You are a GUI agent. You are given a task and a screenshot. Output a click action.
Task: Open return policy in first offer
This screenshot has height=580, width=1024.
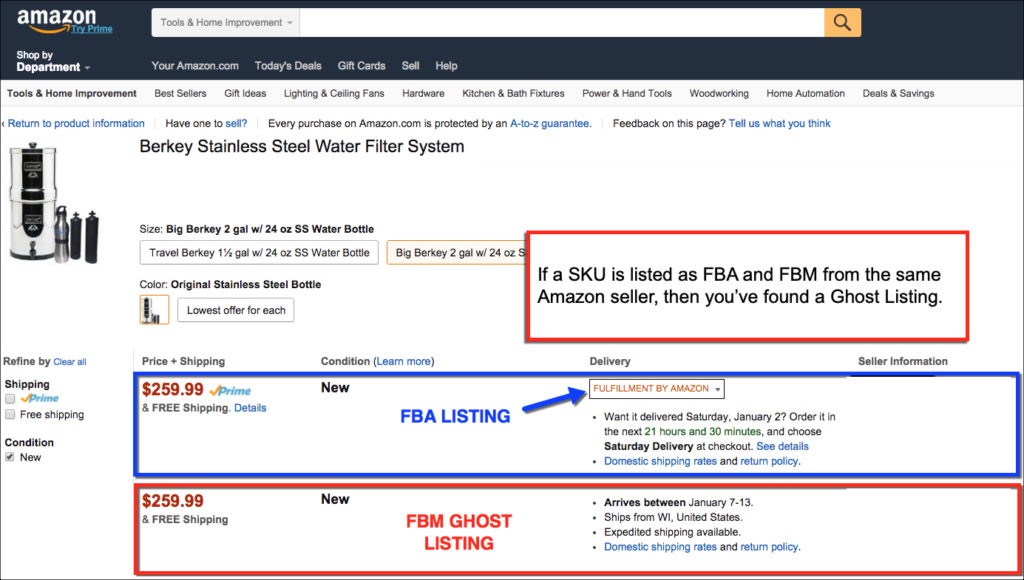769,461
